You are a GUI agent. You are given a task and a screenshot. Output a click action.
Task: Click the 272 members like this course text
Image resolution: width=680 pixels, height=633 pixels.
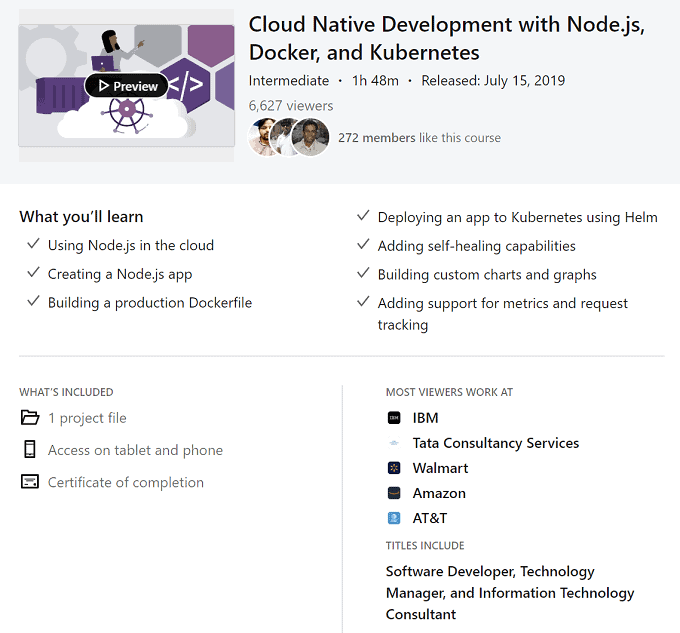point(419,138)
